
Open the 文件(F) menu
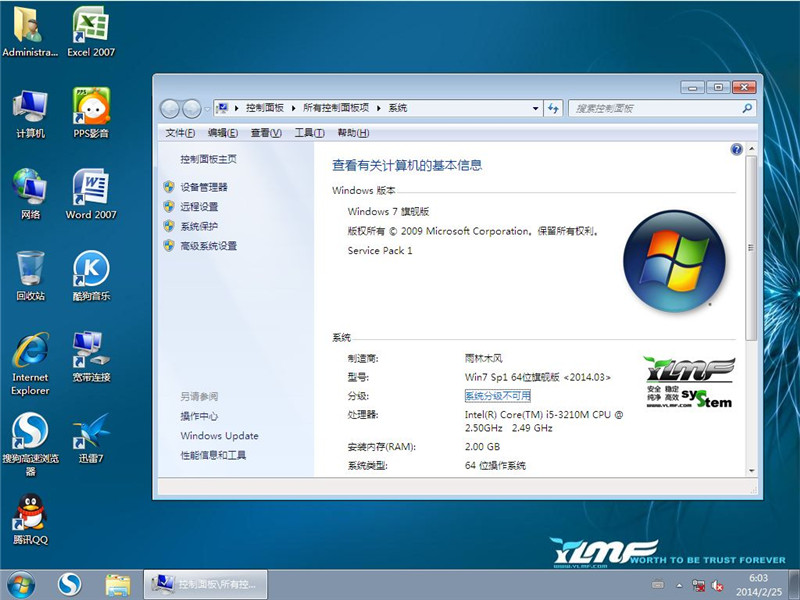180,133
